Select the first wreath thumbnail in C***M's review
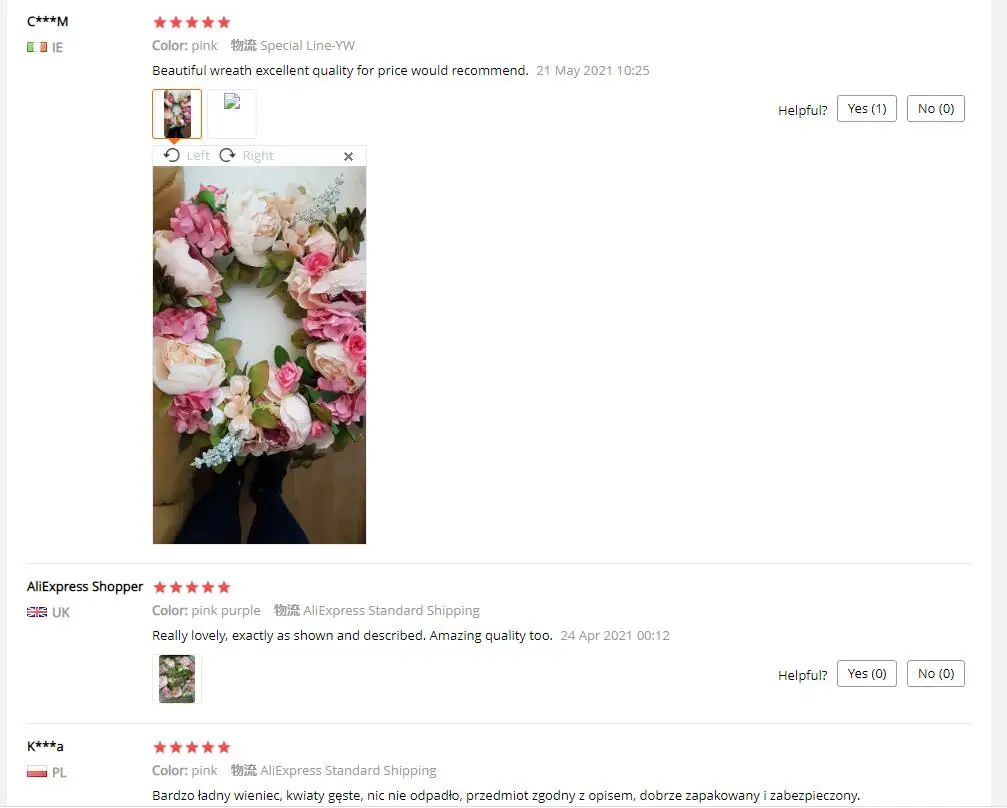This screenshot has height=808, width=1007. click(x=177, y=114)
